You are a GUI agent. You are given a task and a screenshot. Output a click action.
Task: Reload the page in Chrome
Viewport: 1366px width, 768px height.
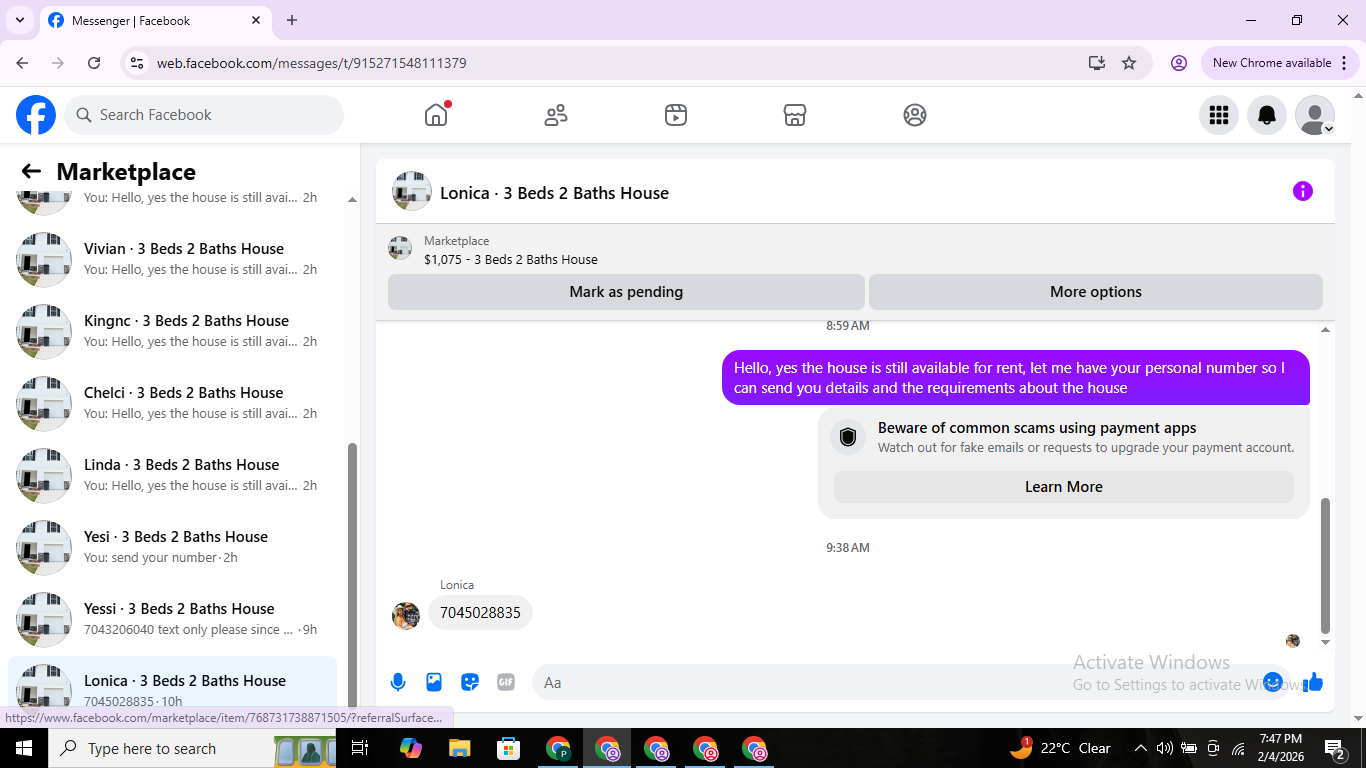click(94, 63)
